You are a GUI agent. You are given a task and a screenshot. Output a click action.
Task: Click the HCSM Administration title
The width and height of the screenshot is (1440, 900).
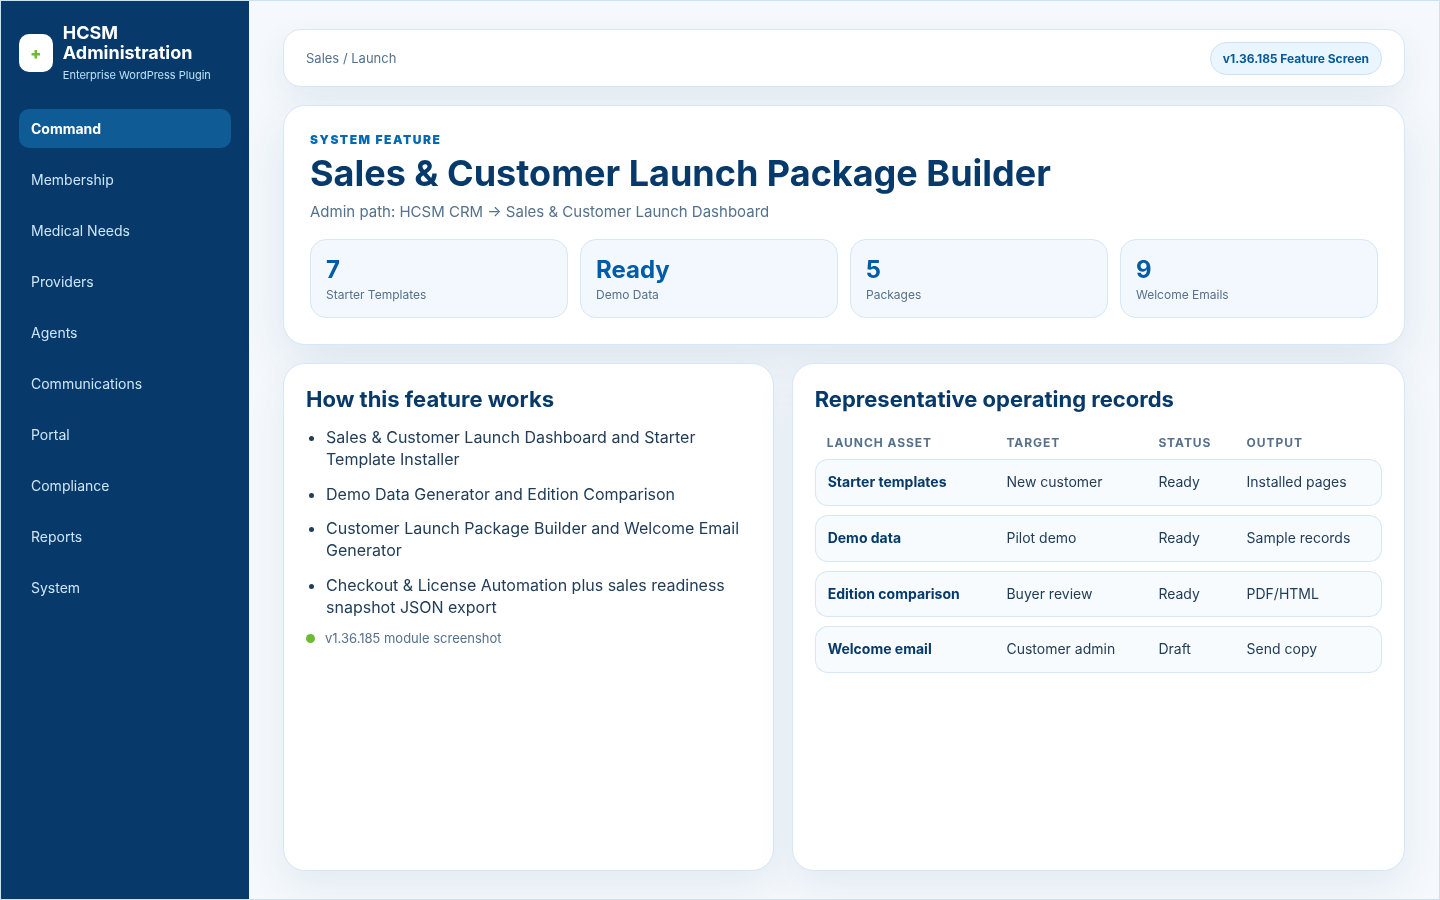(x=127, y=43)
